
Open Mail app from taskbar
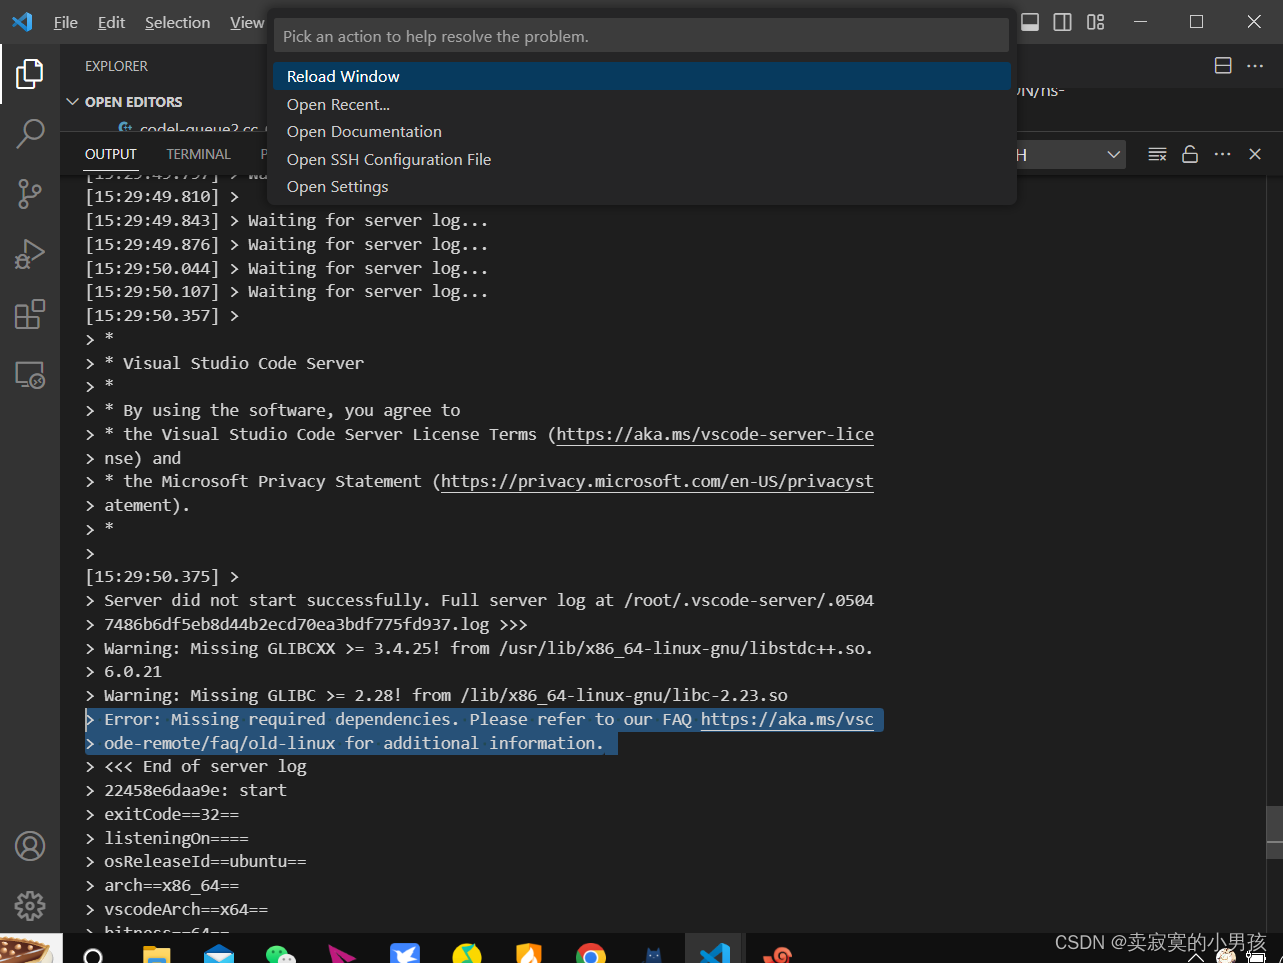[219, 955]
